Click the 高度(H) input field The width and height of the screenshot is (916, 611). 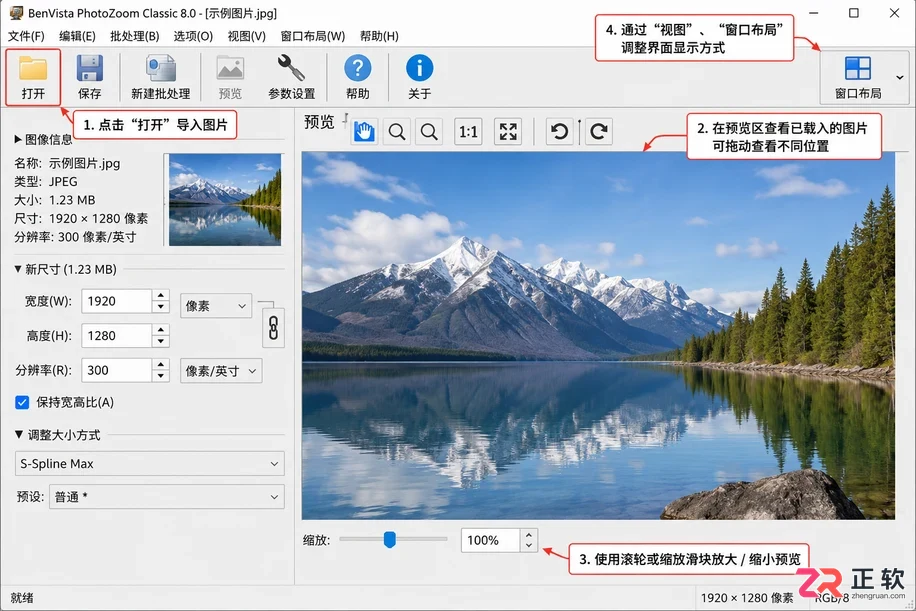pyautogui.click(x=116, y=335)
